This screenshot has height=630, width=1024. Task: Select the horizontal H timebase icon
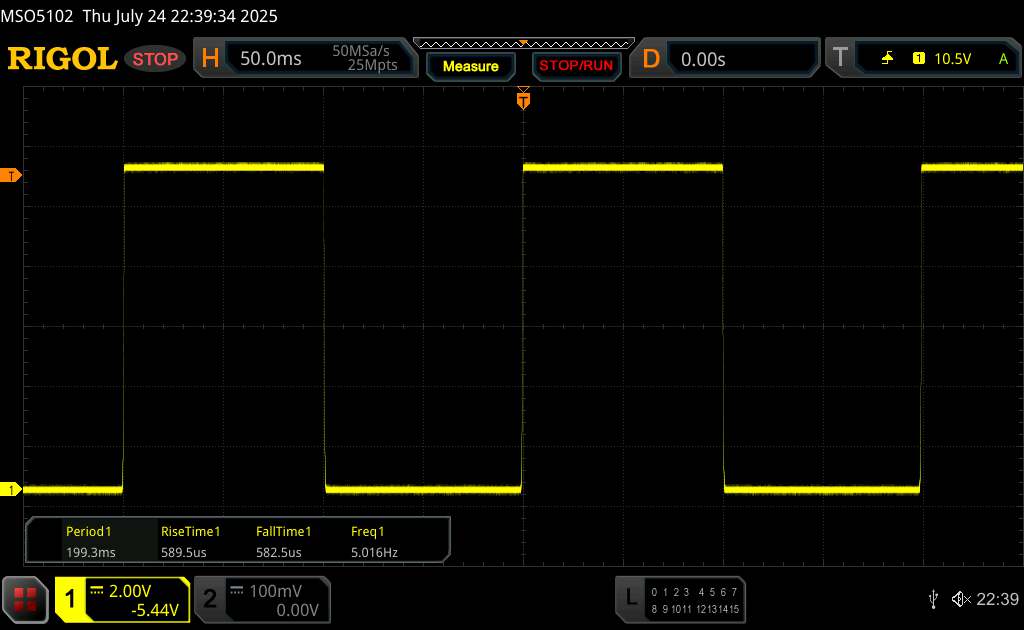(x=210, y=59)
